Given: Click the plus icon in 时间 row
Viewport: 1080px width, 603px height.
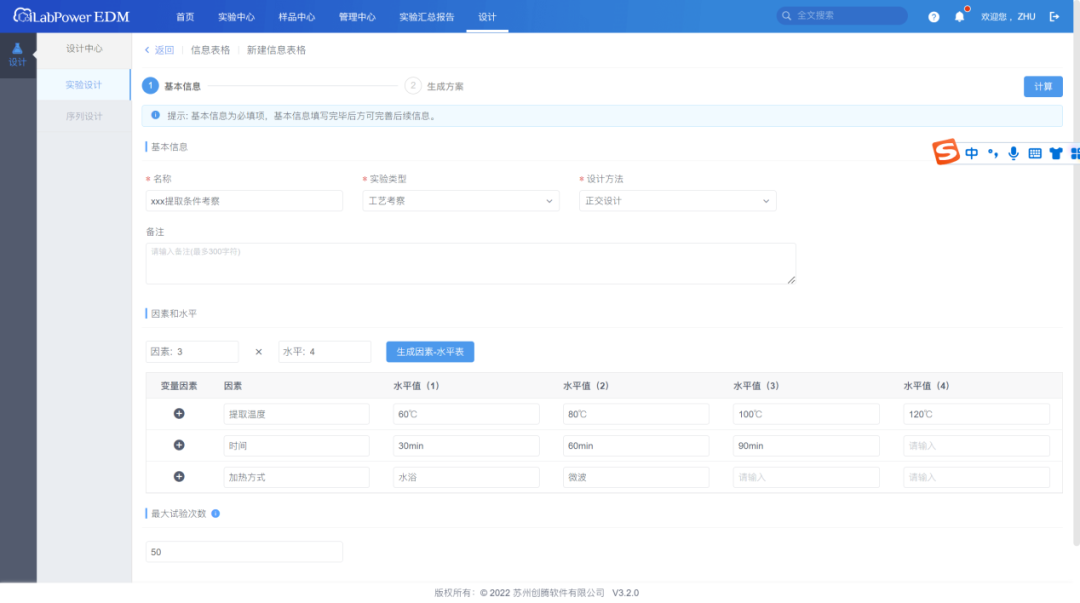Looking at the screenshot, I should point(179,445).
